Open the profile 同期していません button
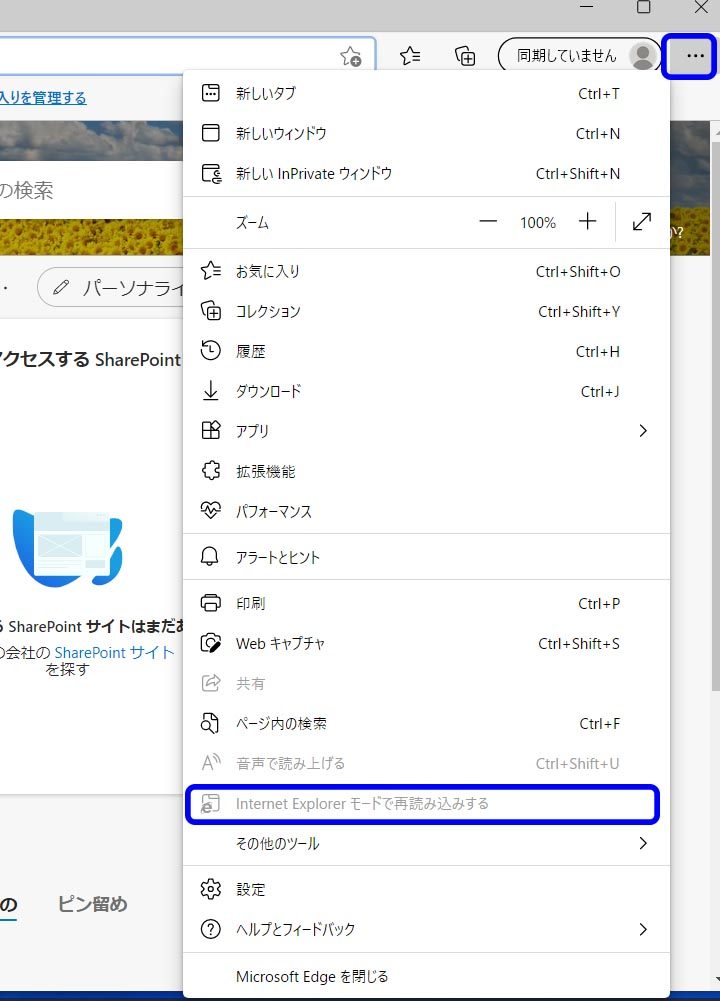The height and width of the screenshot is (1001, 720). click(x=580, y=56)
